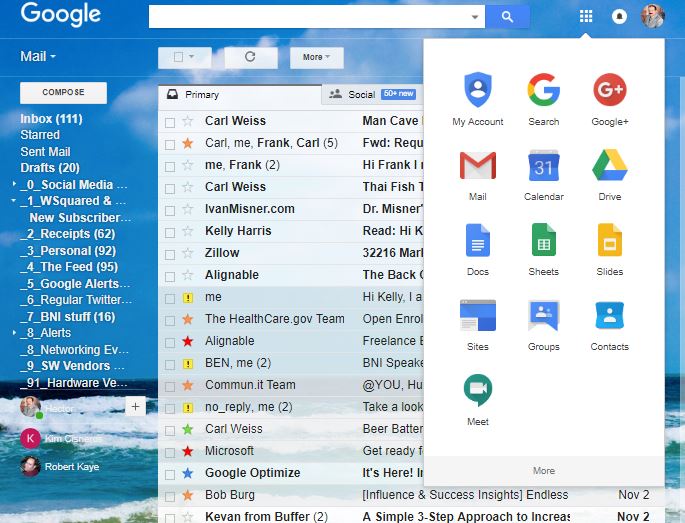The height and width of the screenshot is (523, 685).
Task: Expand the _0_Social Media label
Action: coord(14,184)
